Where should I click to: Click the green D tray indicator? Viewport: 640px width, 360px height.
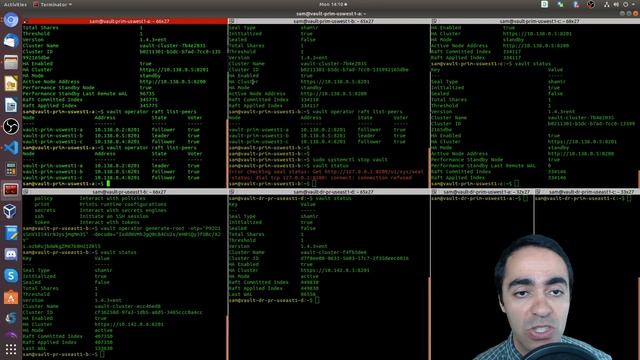point(544,4)
